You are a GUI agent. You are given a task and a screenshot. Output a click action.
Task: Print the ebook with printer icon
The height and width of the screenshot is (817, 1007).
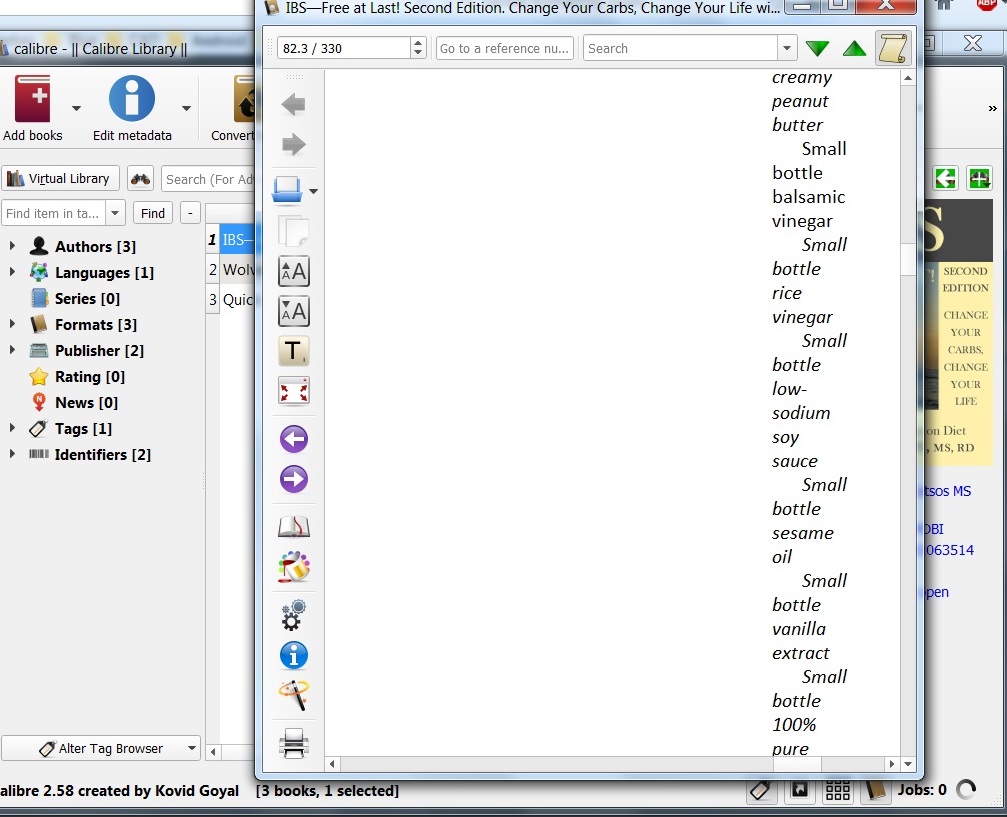point(293,743)
